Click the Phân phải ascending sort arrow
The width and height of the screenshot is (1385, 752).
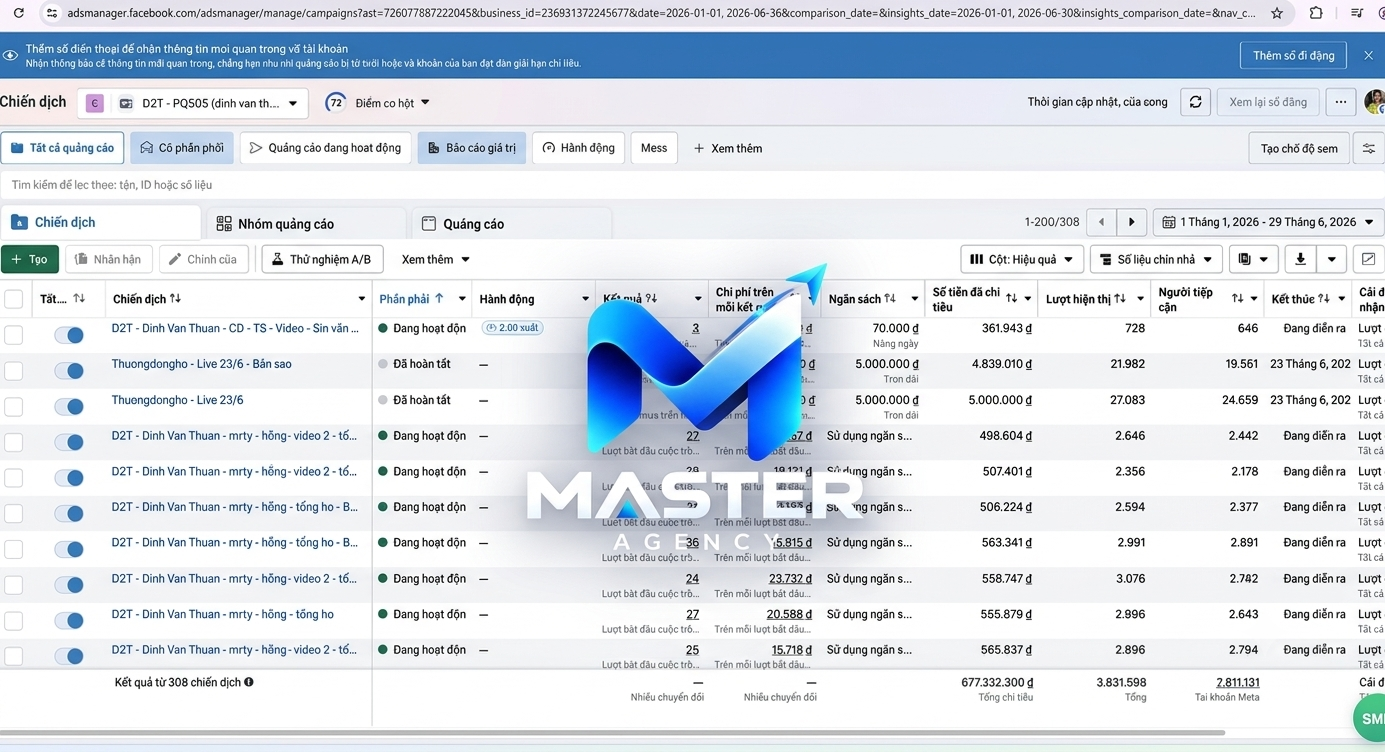(x=438, y=299)
